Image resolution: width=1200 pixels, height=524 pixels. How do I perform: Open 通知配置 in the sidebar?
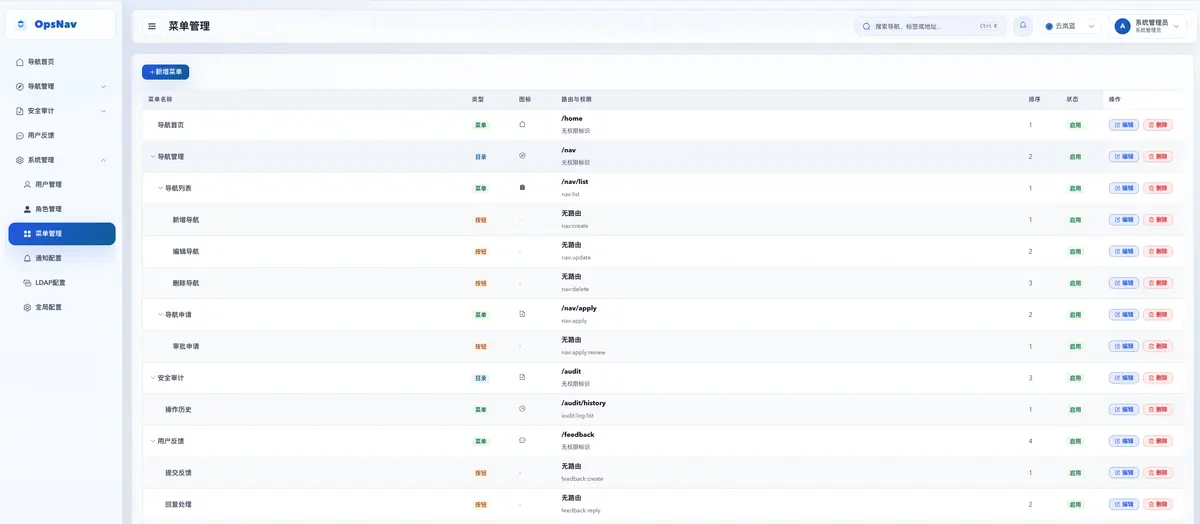(x=62, y=258)
